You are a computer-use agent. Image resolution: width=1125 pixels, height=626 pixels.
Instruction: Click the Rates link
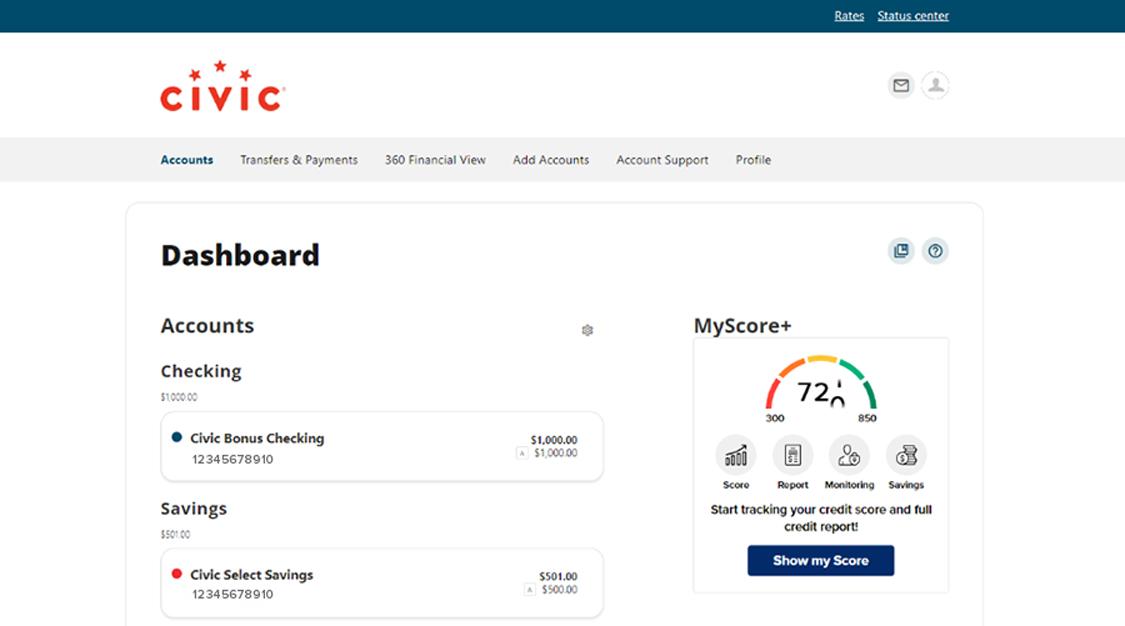pyautogui.click(x=849, y=16)
